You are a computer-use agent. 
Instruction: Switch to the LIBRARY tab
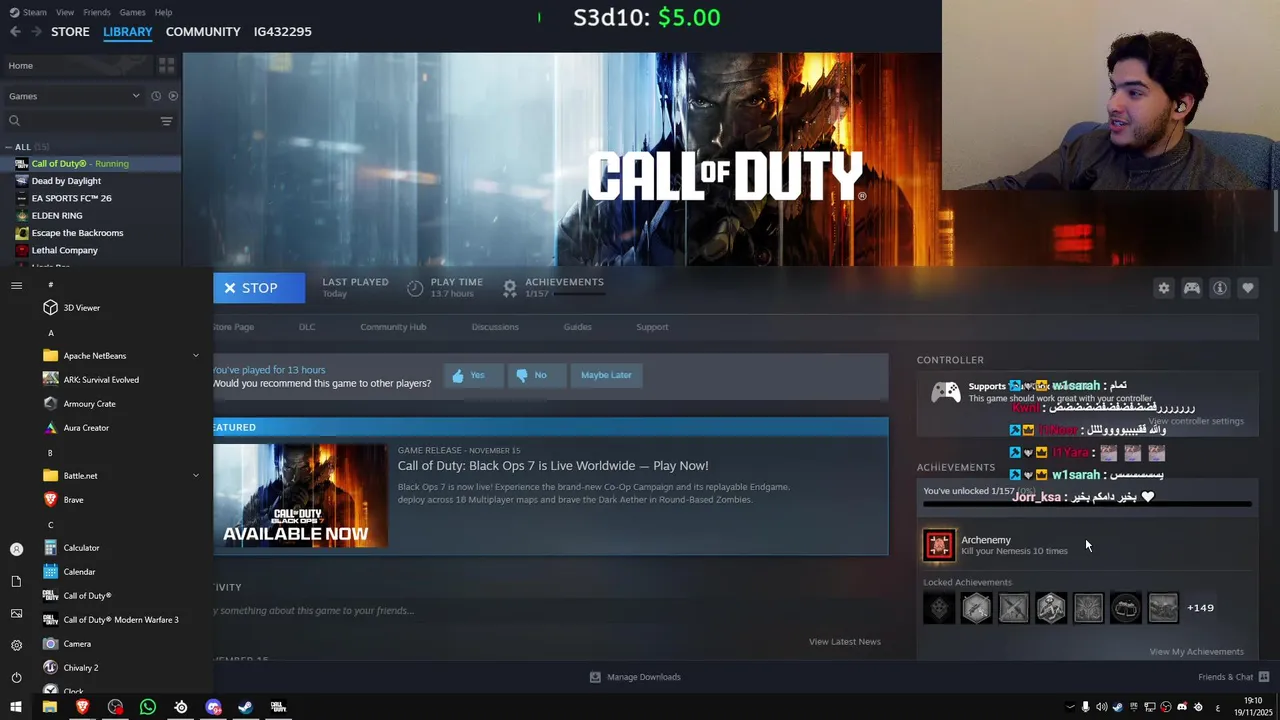point(128,32)
